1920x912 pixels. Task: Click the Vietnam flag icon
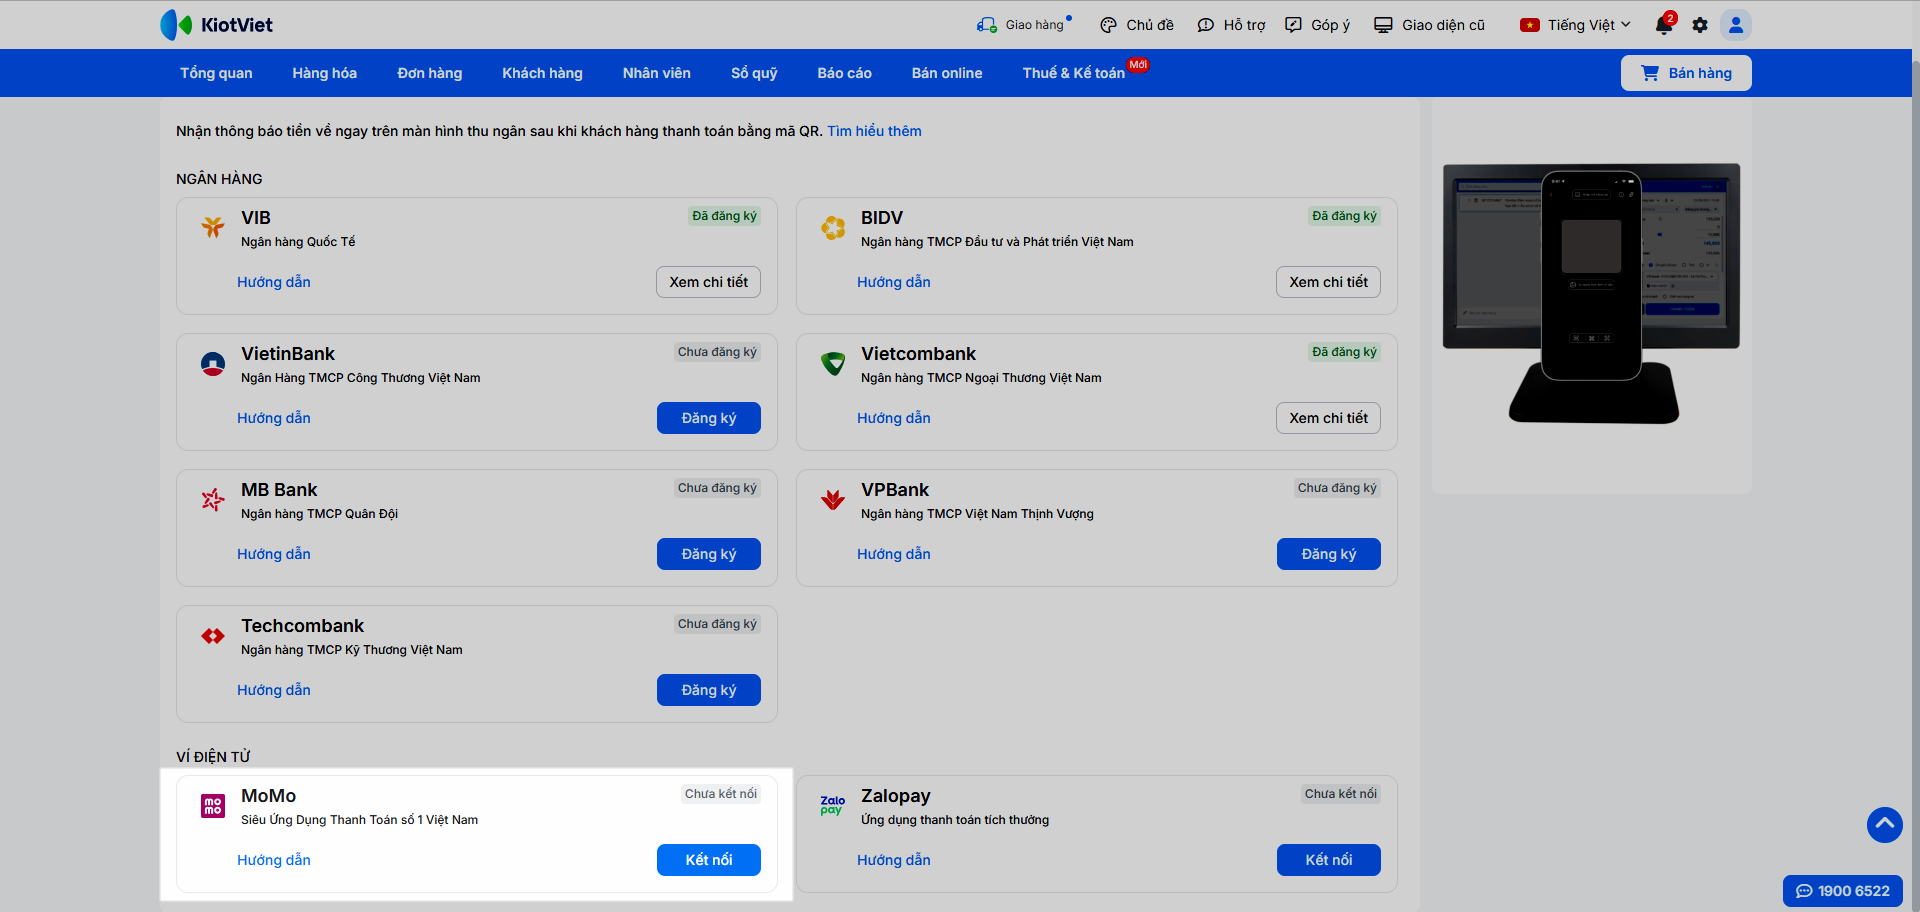(x=1530, y=25)
